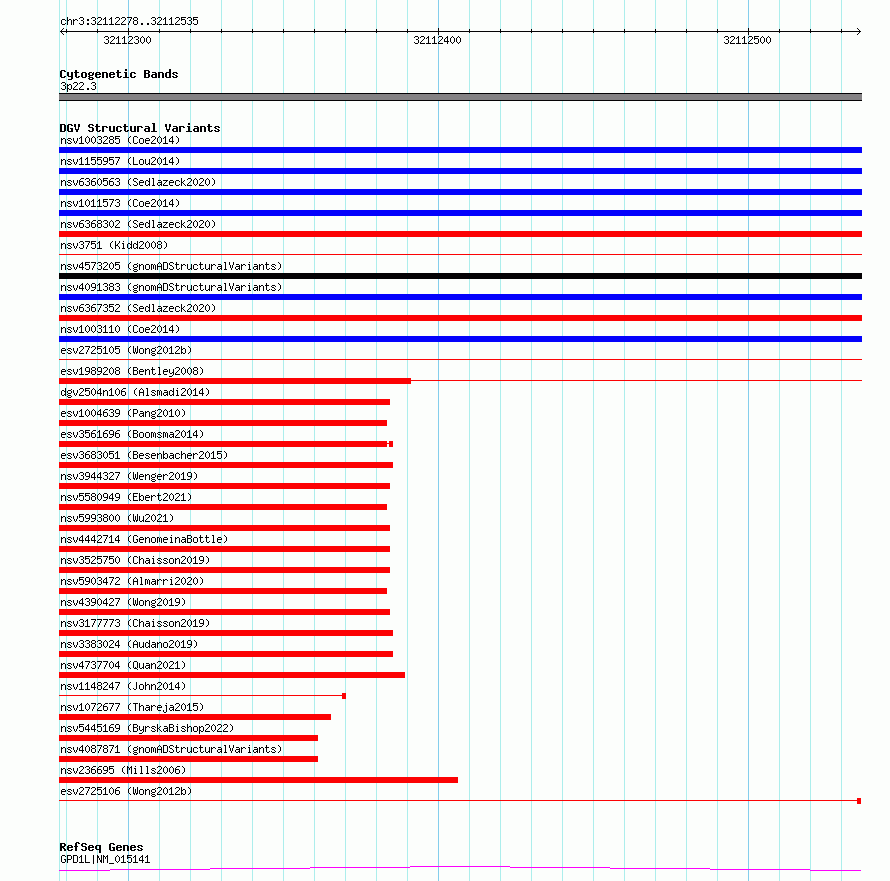Click nsv6368302 (Sedlazeck2020) label
Viewport: 890px width, 881px height.
(x=138, y=224)
